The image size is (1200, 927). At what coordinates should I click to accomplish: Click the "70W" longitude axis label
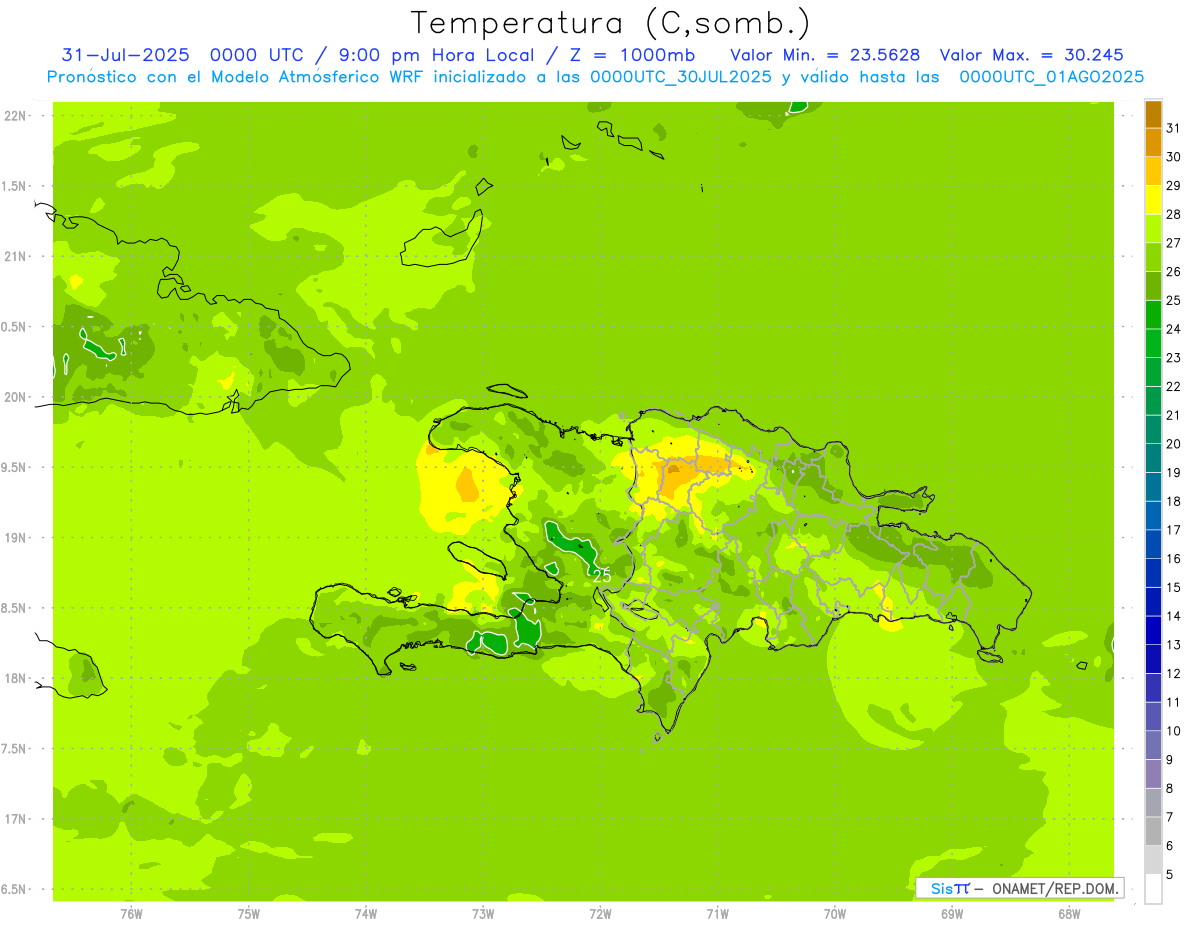pos(835,913)
